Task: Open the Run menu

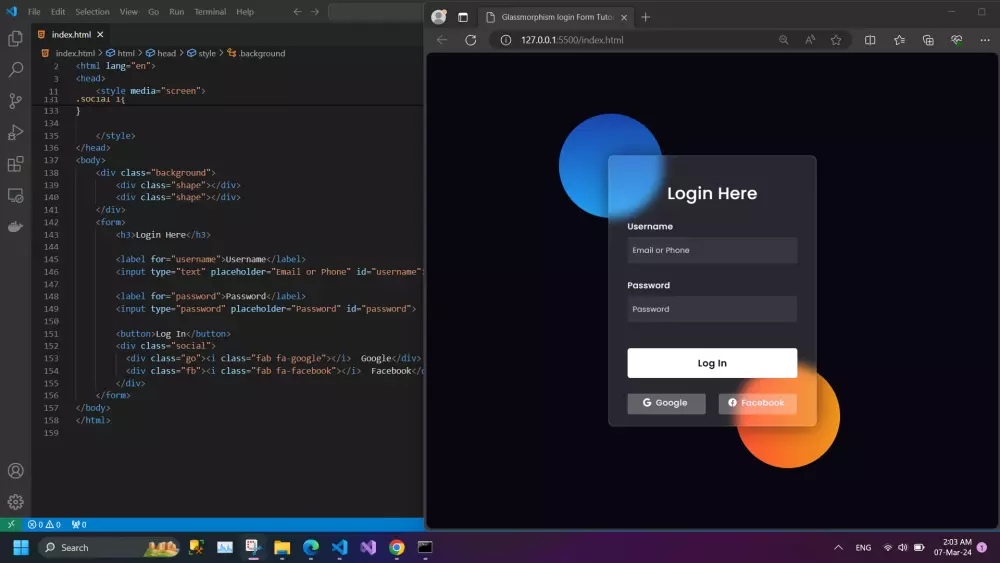Action: tap(177, 11)
